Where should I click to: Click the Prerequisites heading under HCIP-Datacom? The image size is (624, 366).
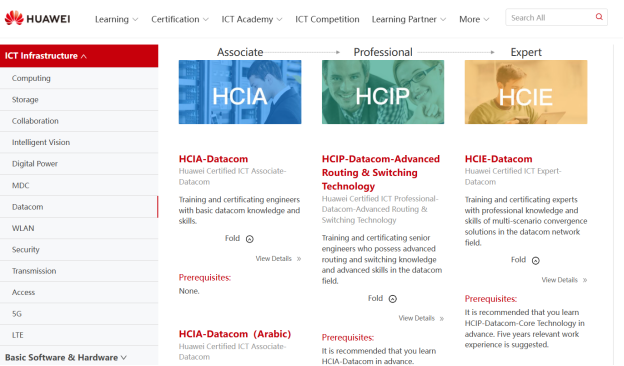[347, 338]
